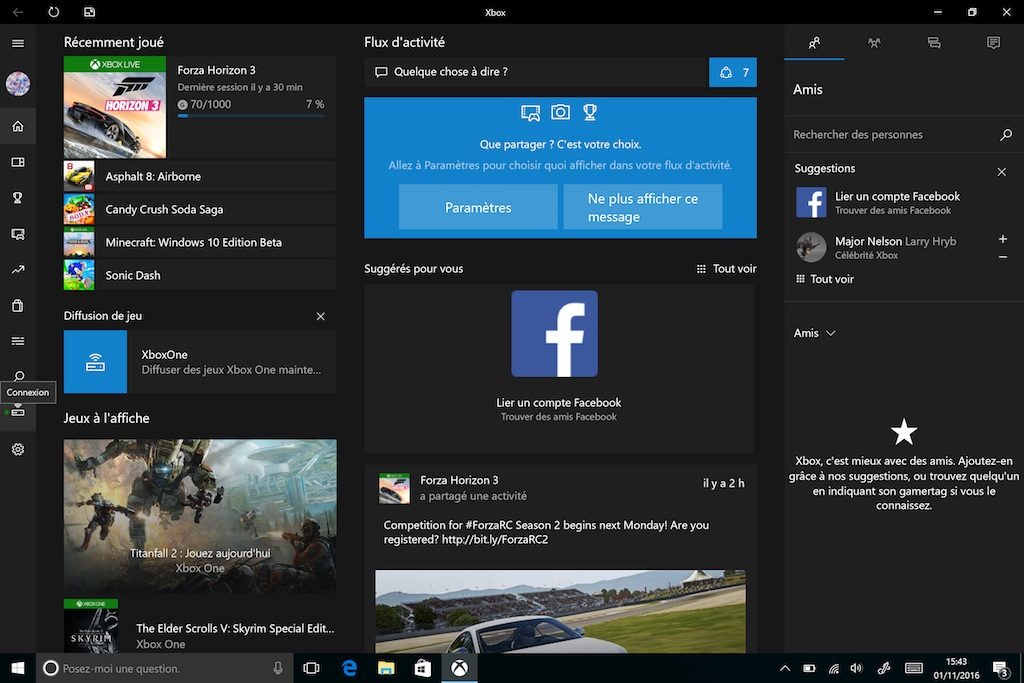1024x683 pixels.
Task: Go to Home in the sidebar
Action: pyautogui.click(x=18, y=126)
